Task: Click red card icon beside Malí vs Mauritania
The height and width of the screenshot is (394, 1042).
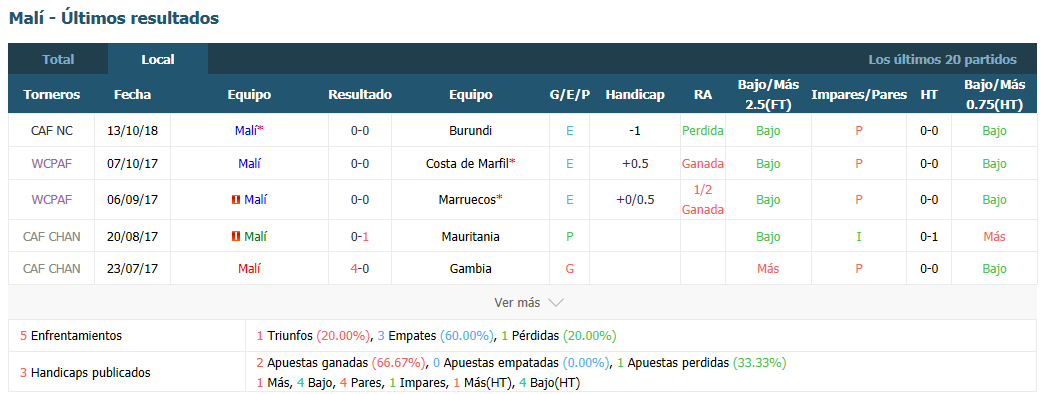Action: 235,237
